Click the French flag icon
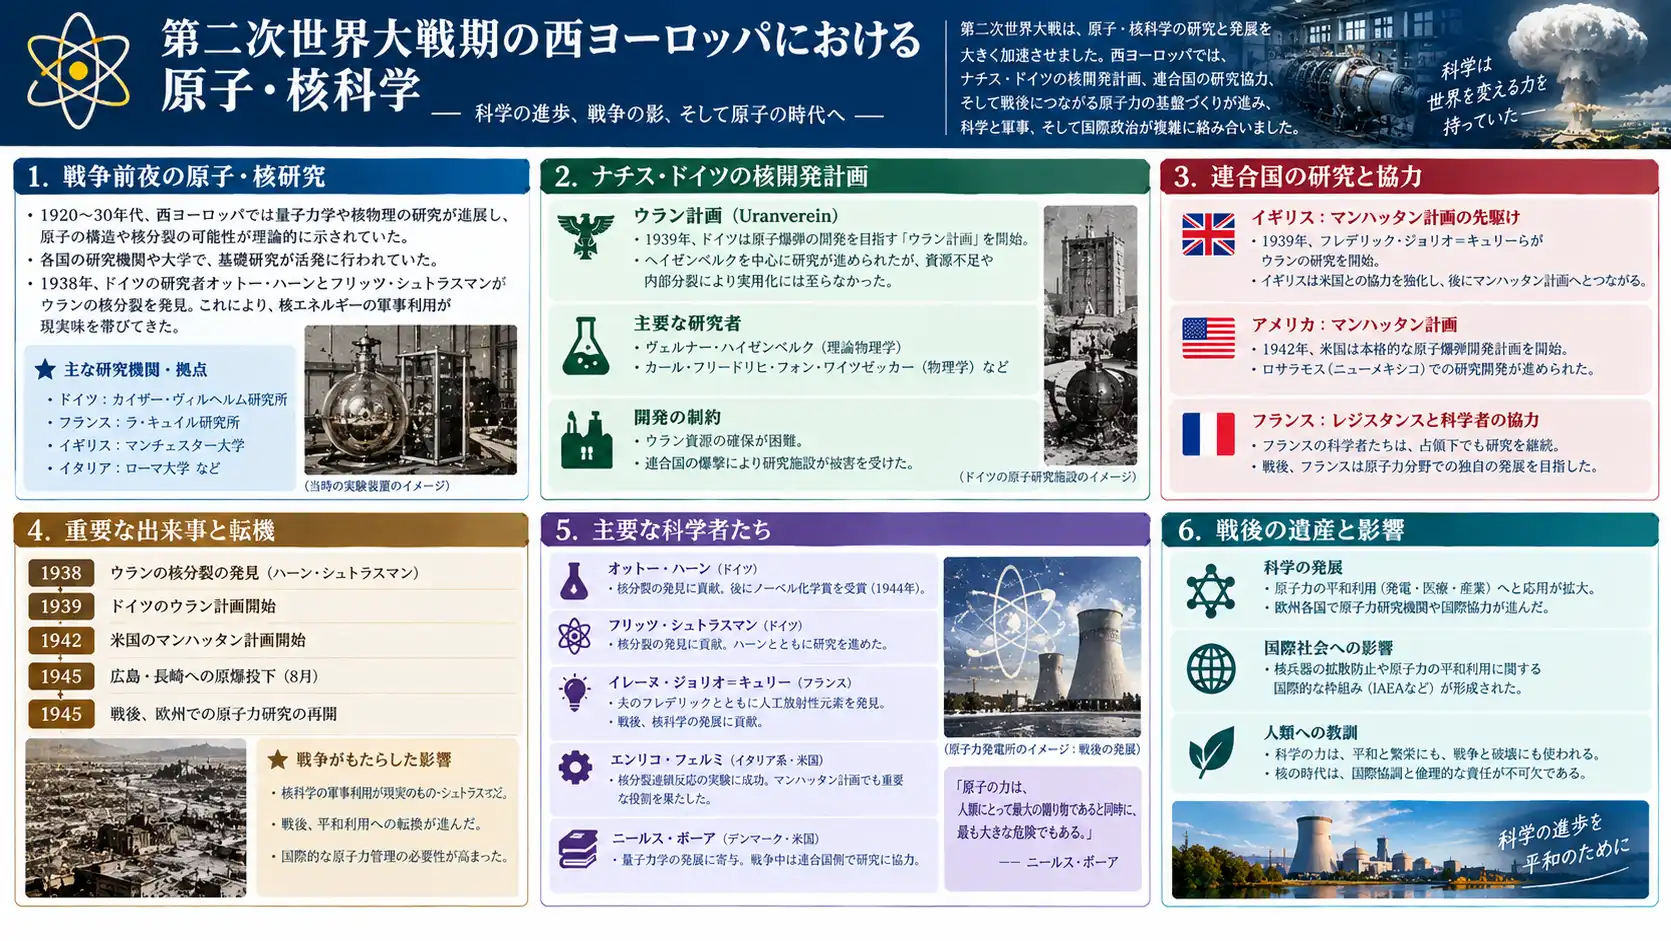 [x=1208, y=435]
